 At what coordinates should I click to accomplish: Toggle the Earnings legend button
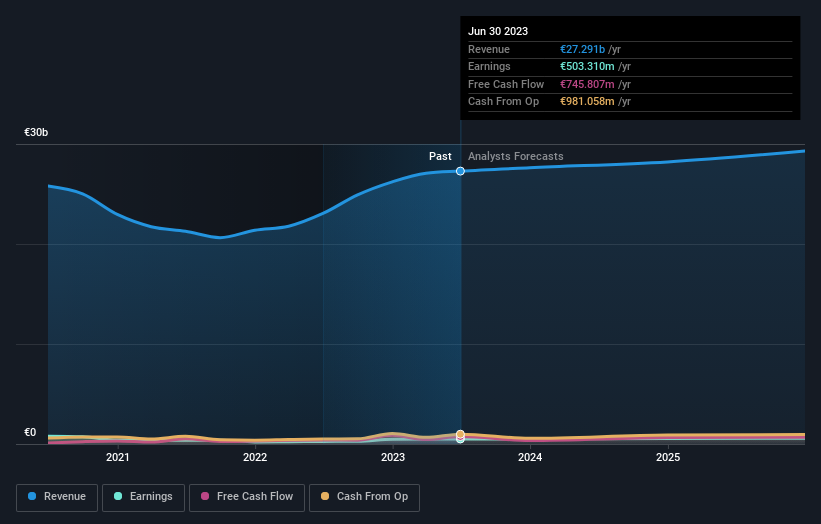tap(143, 497)
